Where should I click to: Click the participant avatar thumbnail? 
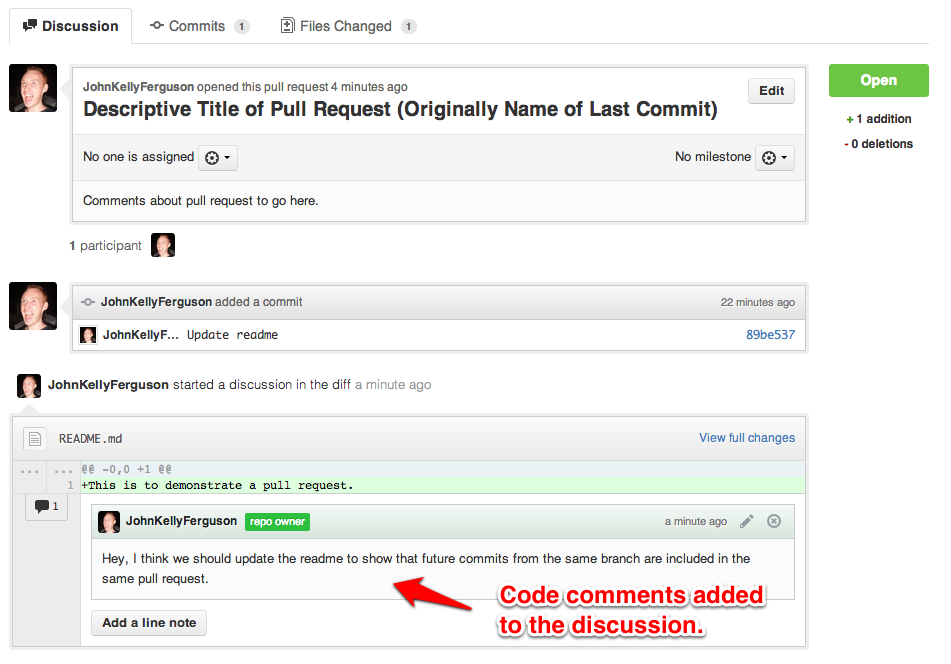point(163,246)
